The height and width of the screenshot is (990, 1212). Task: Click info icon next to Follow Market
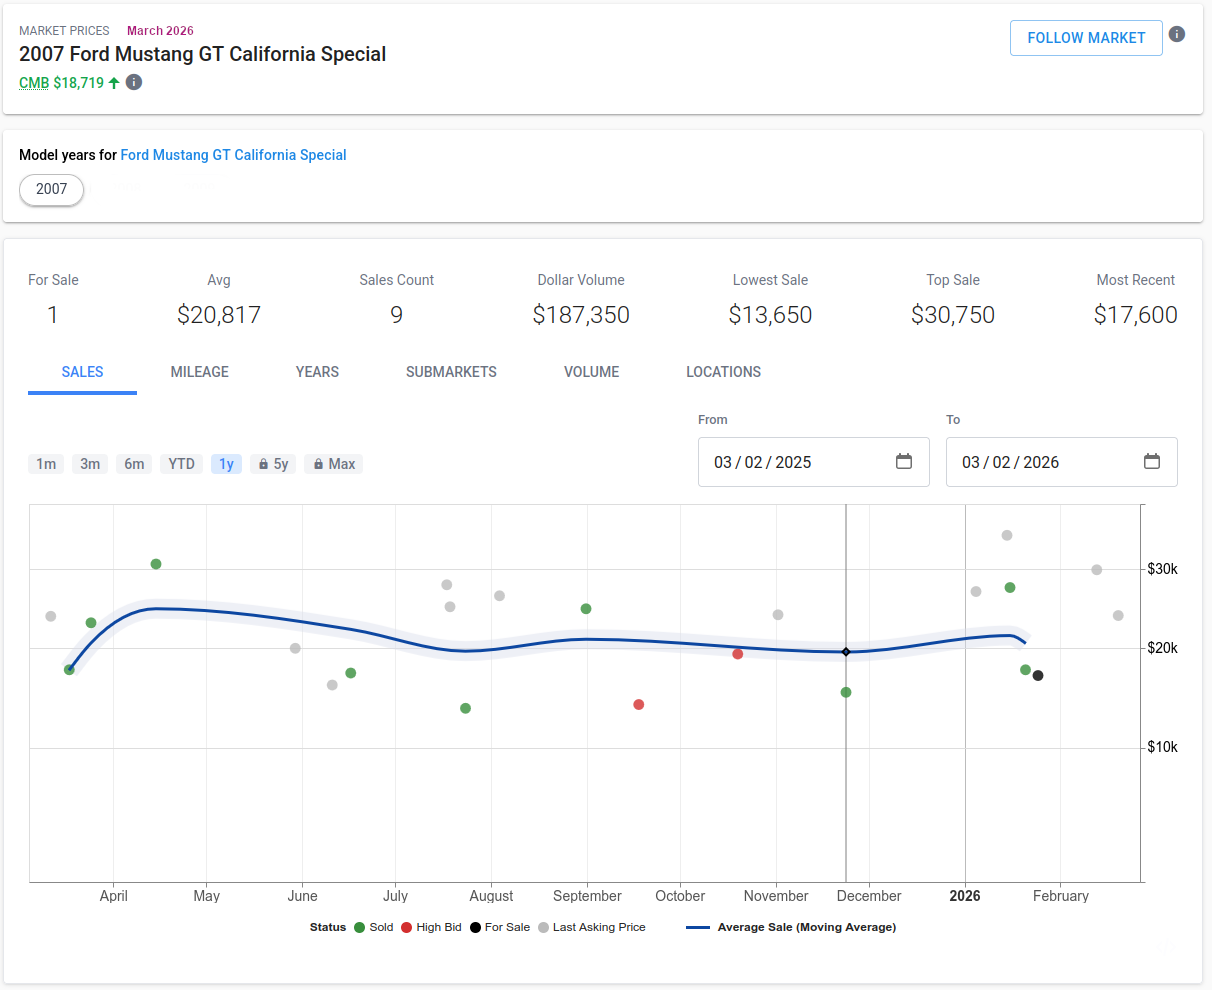click(1177, 34)
